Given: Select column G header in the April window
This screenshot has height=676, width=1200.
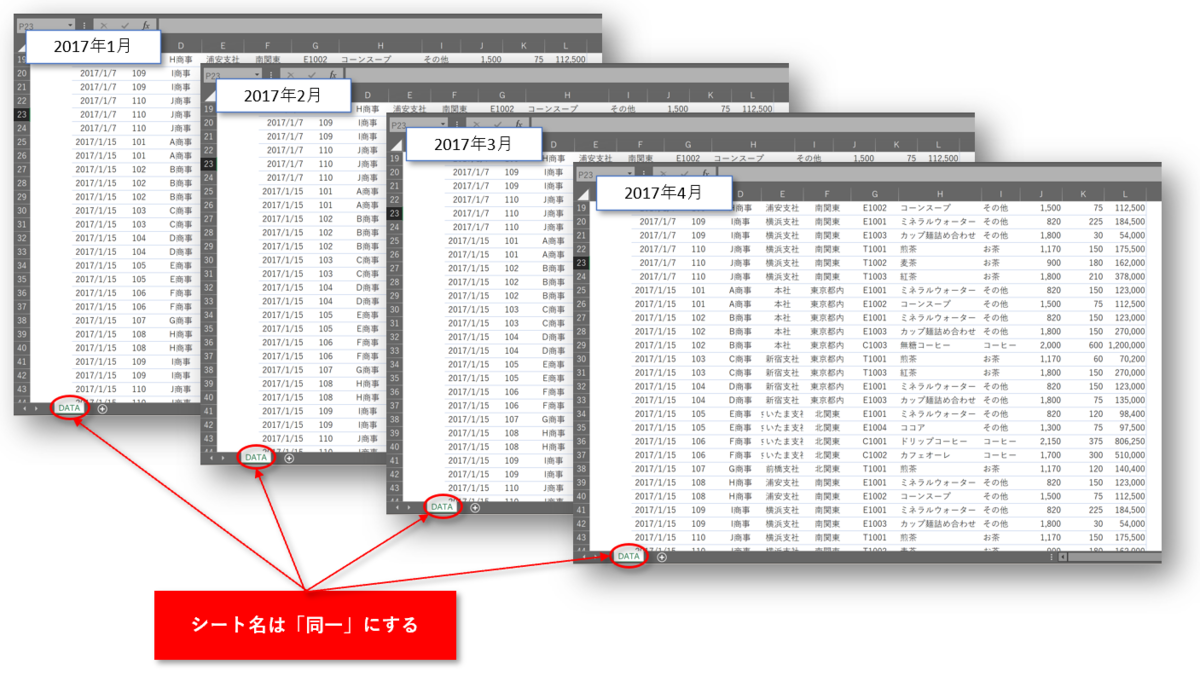Looking at the screenshot, I should tap(875, 194).
